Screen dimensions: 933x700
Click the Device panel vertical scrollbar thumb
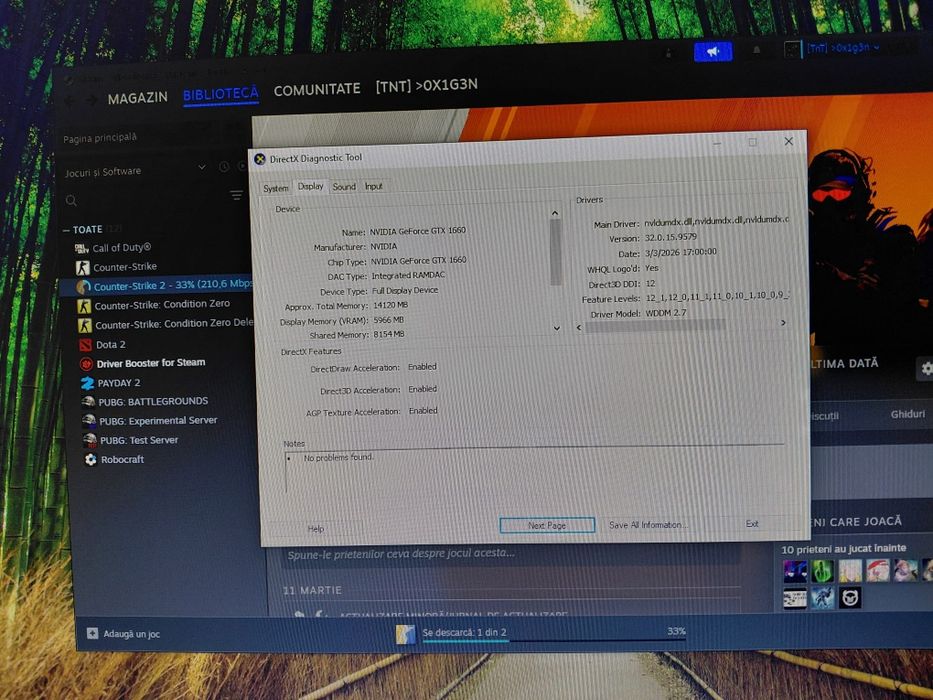[556, 251]
